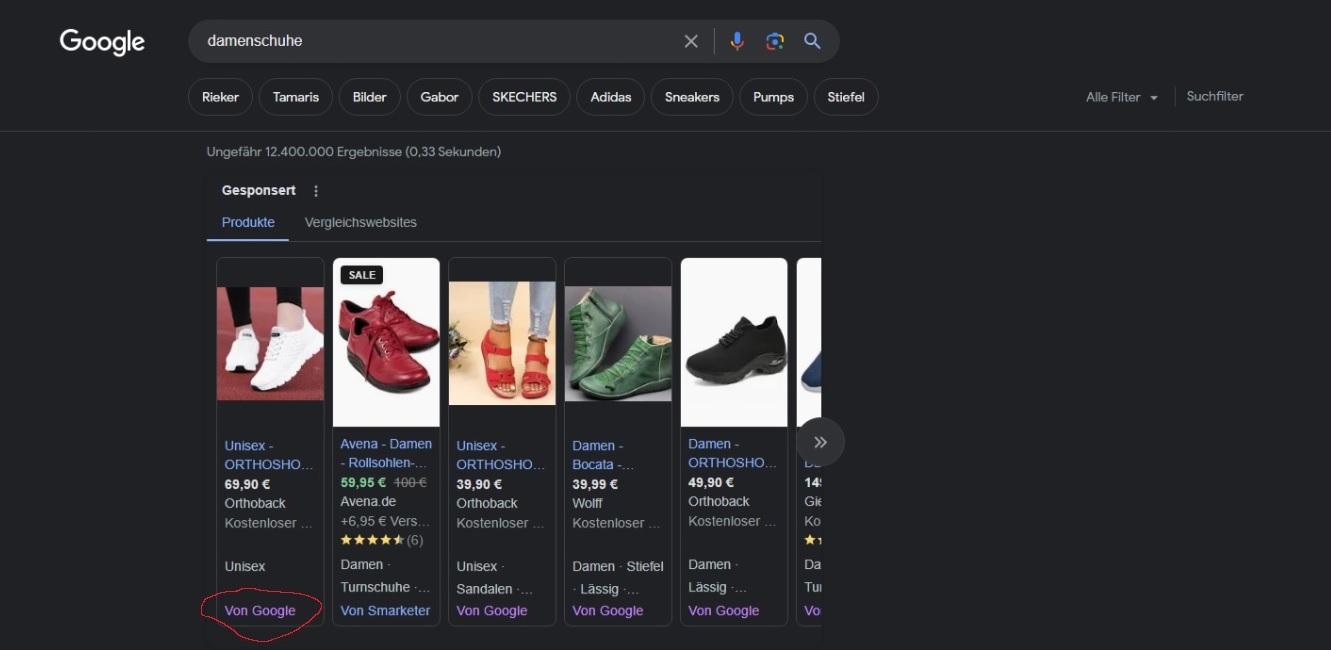Viewport: 1331px width, 650px height.
Task: Click the Google logo
Action: pyautogui.click(x=102, y=42)
